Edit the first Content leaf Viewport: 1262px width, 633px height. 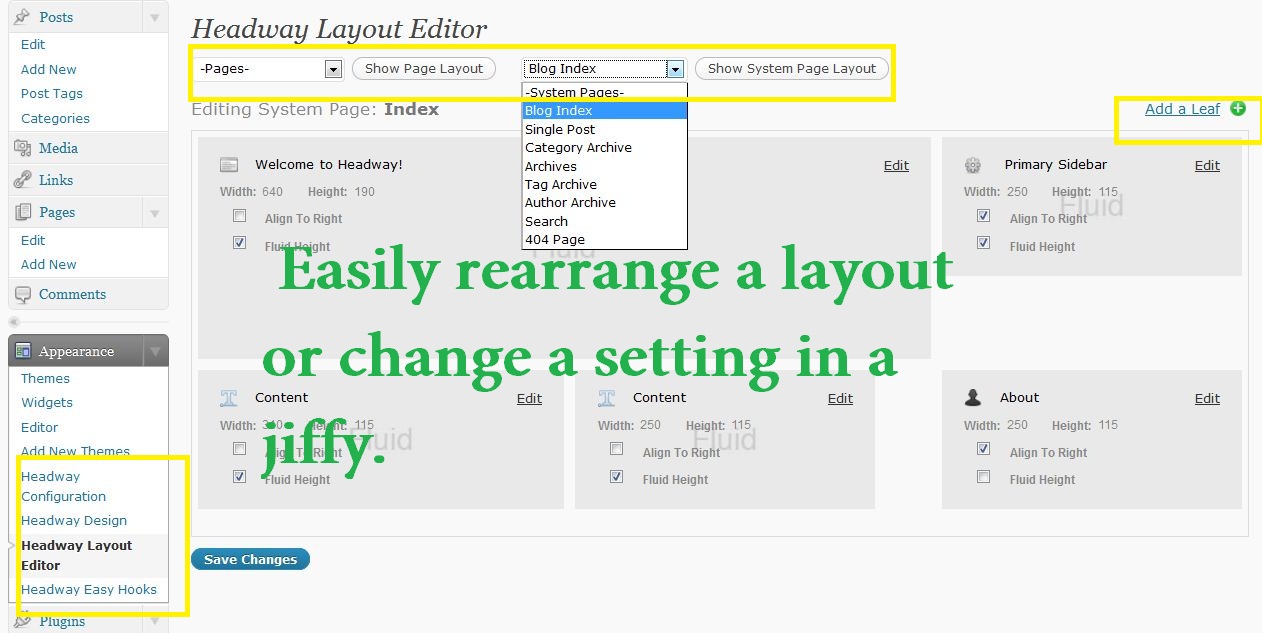(x=529, y=398)
